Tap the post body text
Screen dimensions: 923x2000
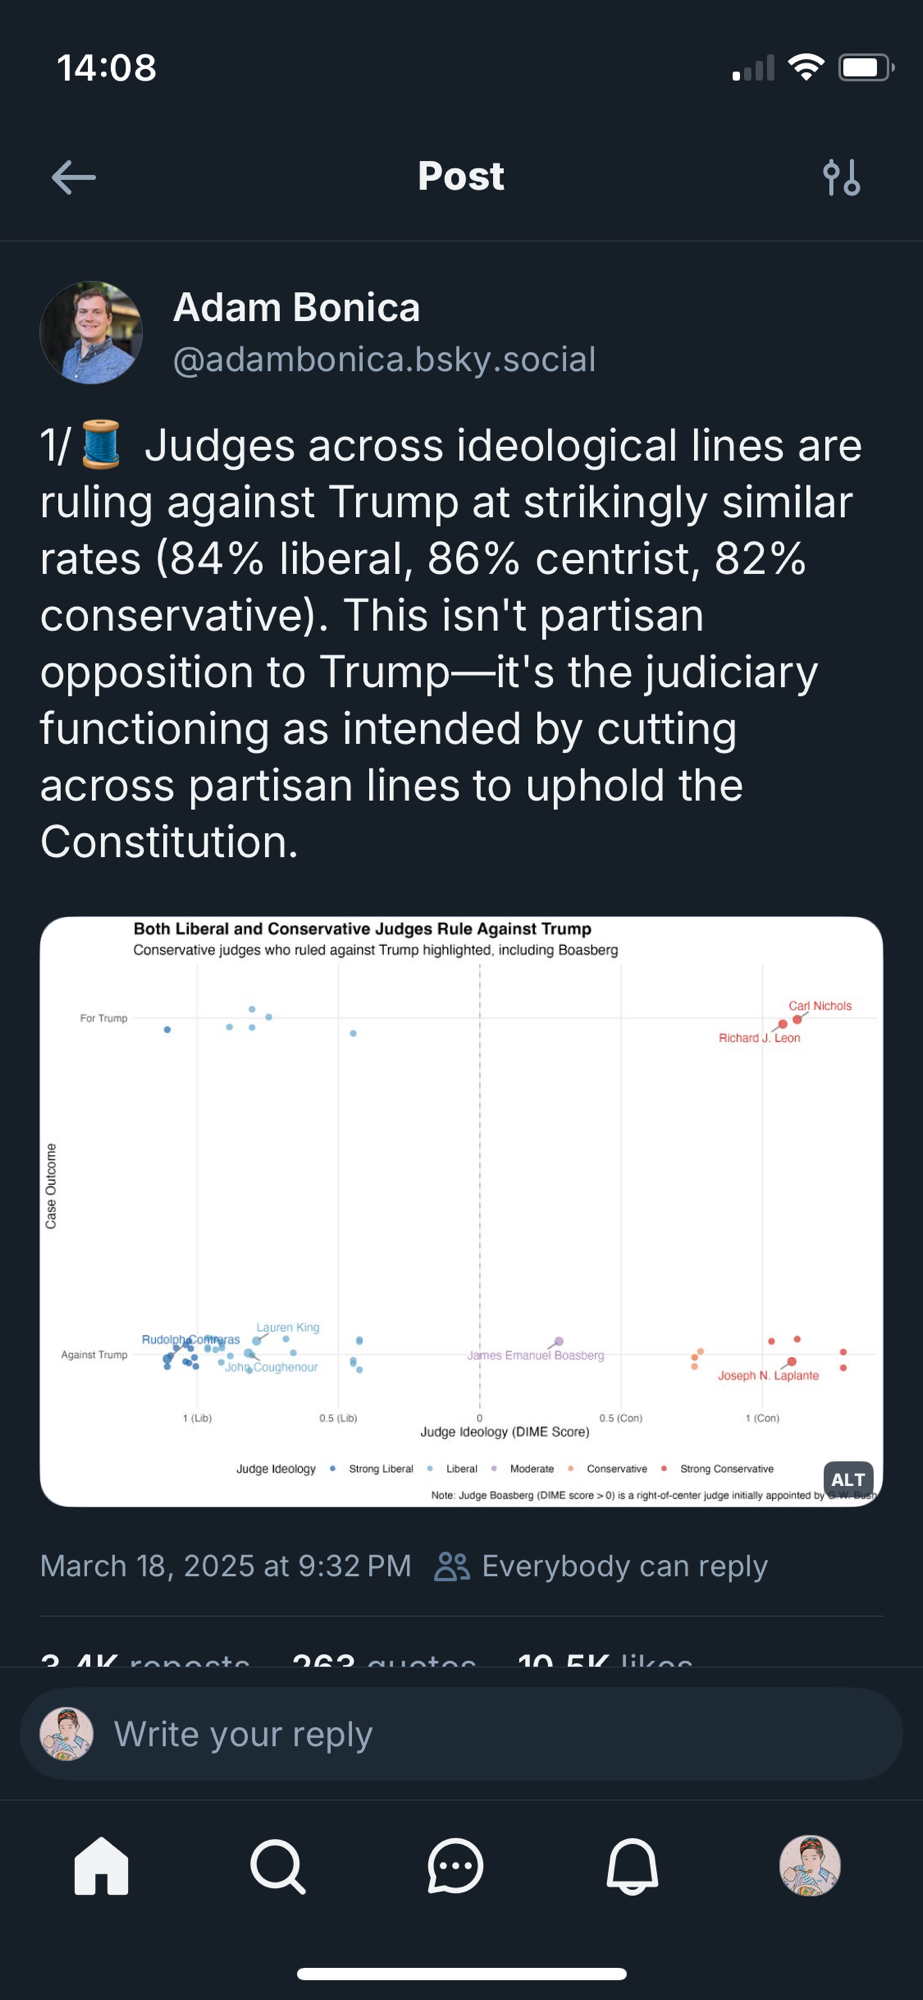coord(450,643)
